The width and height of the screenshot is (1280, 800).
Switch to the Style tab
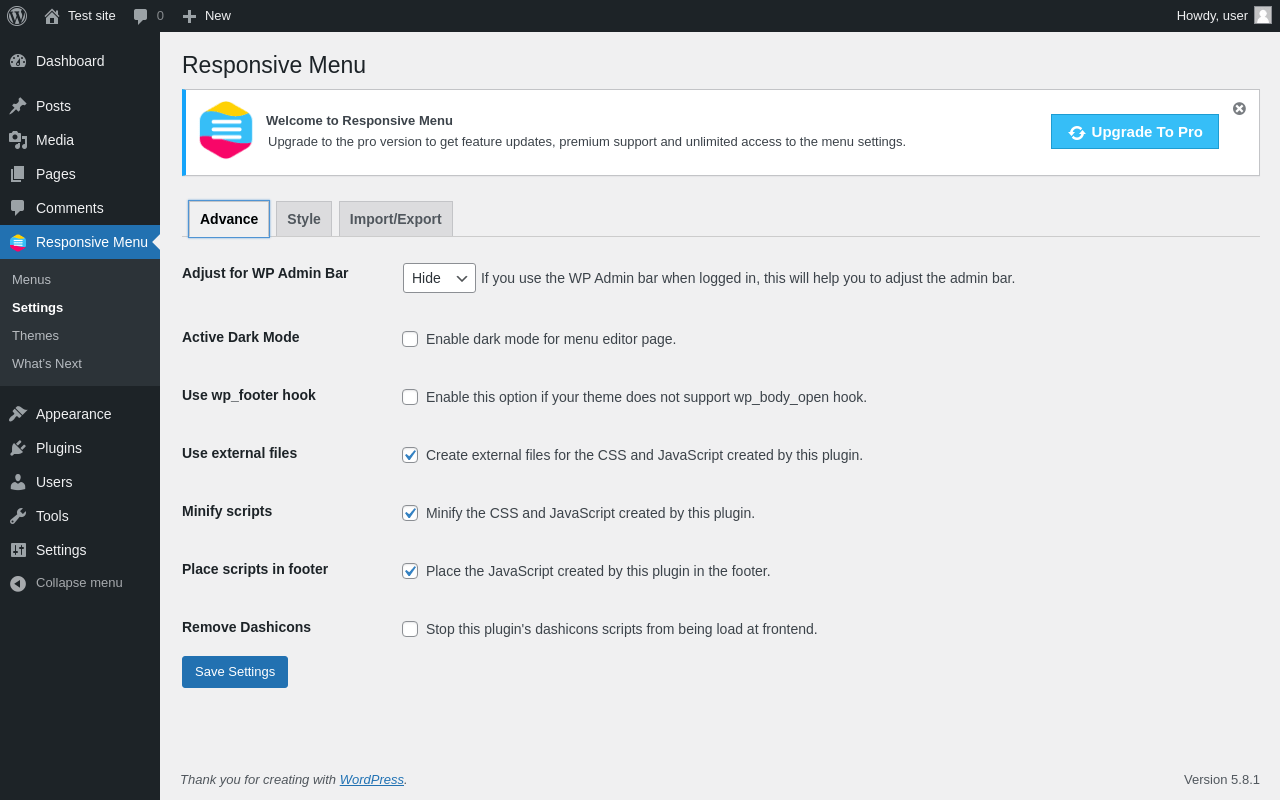pyautogui.click(x=304, y=219)
